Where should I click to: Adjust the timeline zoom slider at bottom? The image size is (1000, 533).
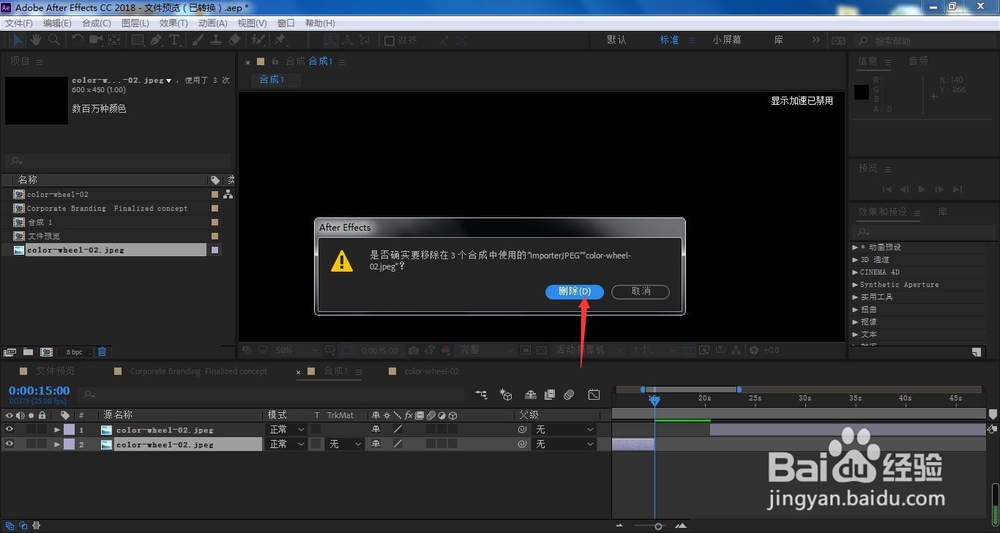[x=658, y=526]
